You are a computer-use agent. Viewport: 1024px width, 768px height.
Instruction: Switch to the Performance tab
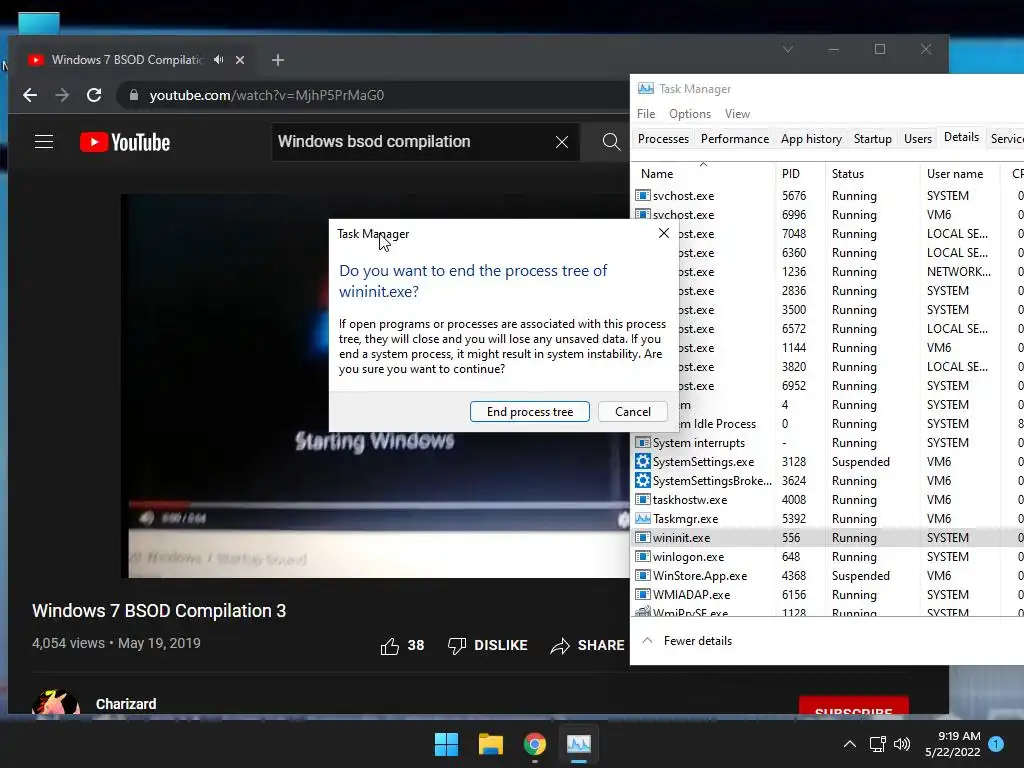735,138
